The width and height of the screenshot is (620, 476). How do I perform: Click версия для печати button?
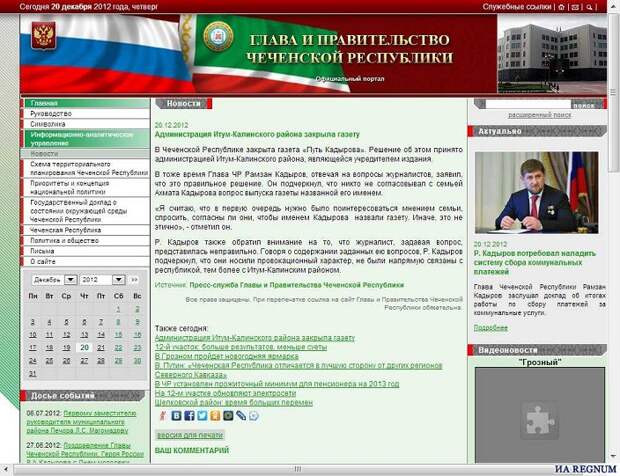click(x=190, y=435)
